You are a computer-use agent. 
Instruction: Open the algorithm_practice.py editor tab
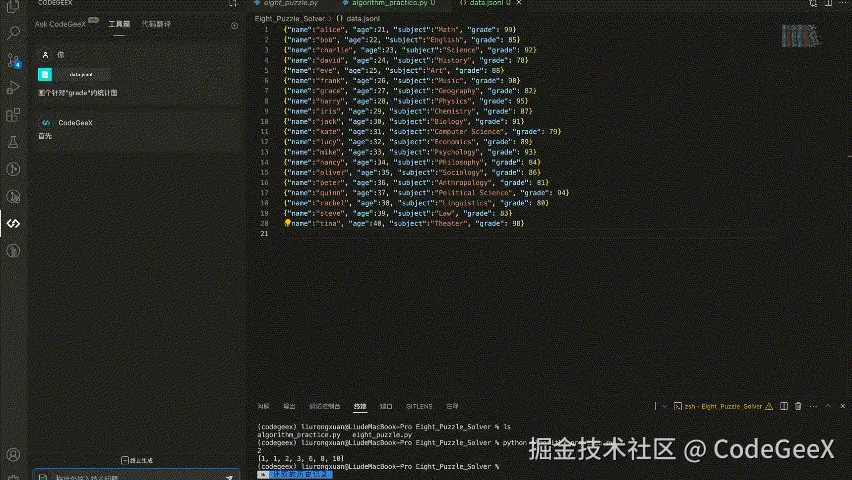click(x=389, y=3)
